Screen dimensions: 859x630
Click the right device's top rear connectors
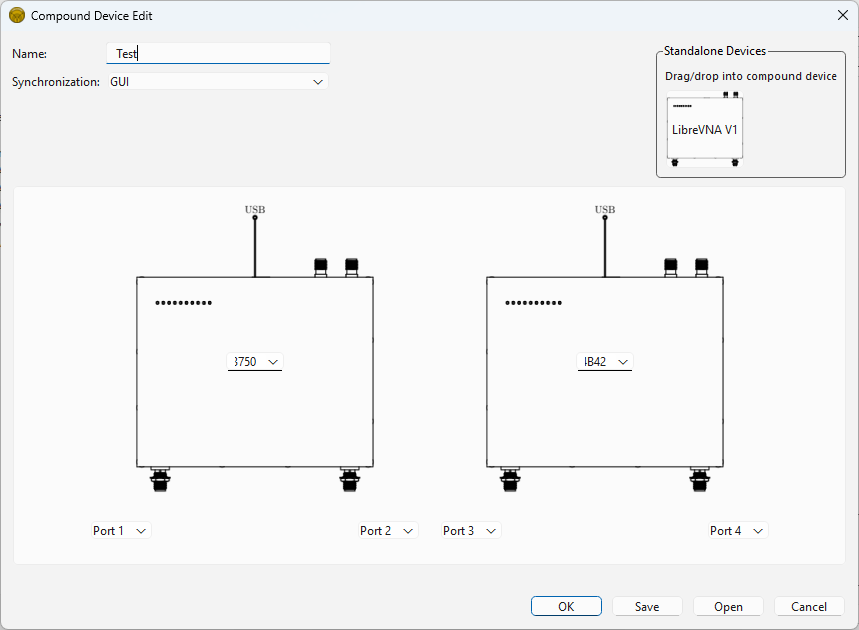click(x=686, y=266)
